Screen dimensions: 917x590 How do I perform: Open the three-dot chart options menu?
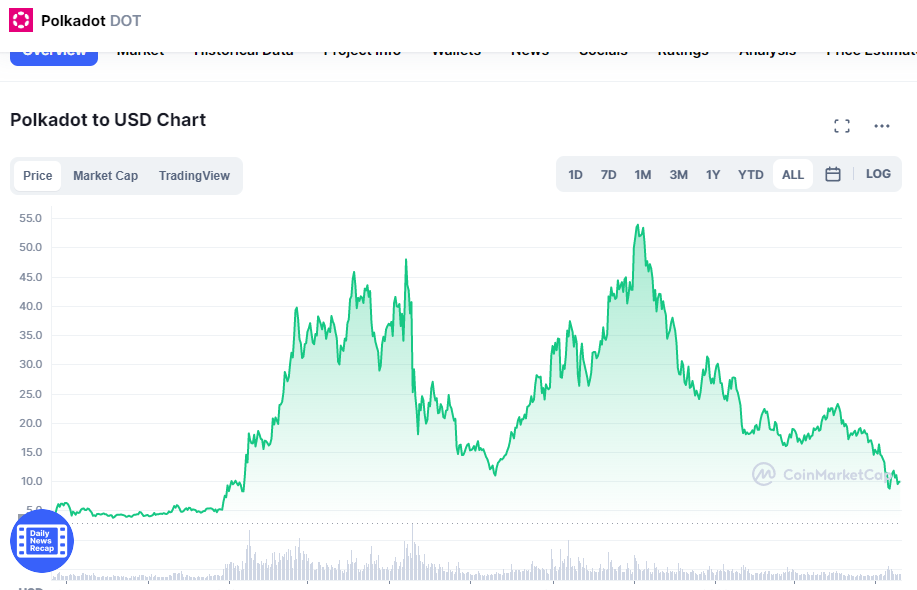click(881, 125)
